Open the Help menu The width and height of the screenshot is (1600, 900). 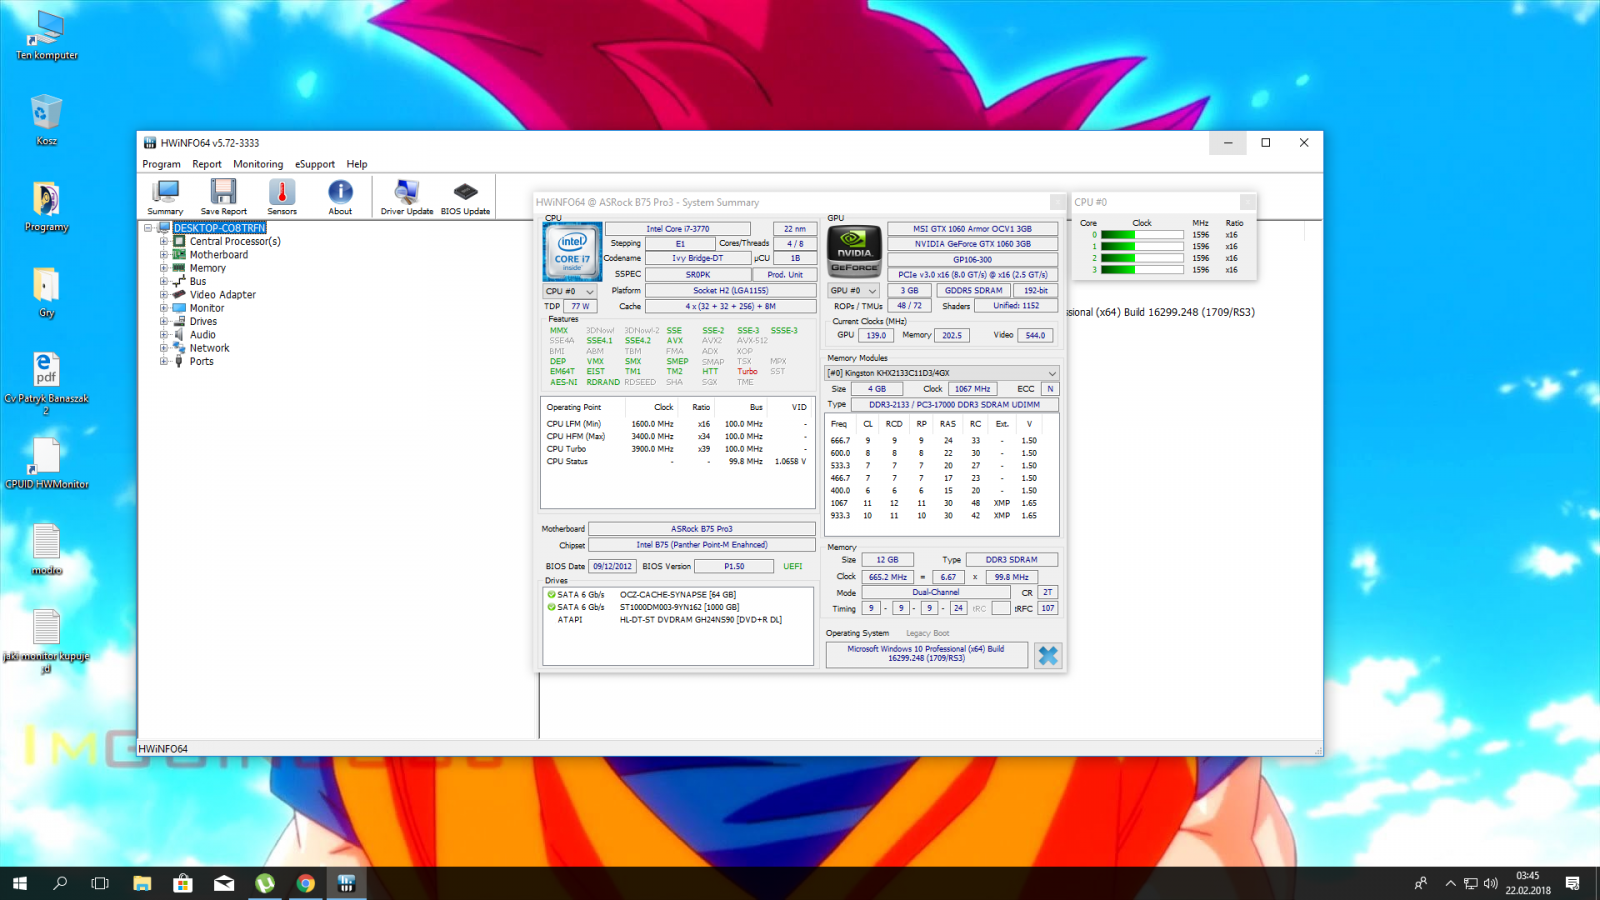[357, 164]
